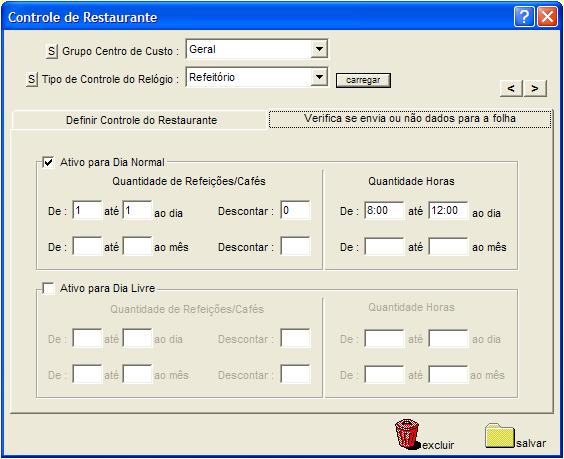Viewport: 564px width, 459px height.
Task: Click the Descontar field showing 0
Action: click(x=295, y=210)
